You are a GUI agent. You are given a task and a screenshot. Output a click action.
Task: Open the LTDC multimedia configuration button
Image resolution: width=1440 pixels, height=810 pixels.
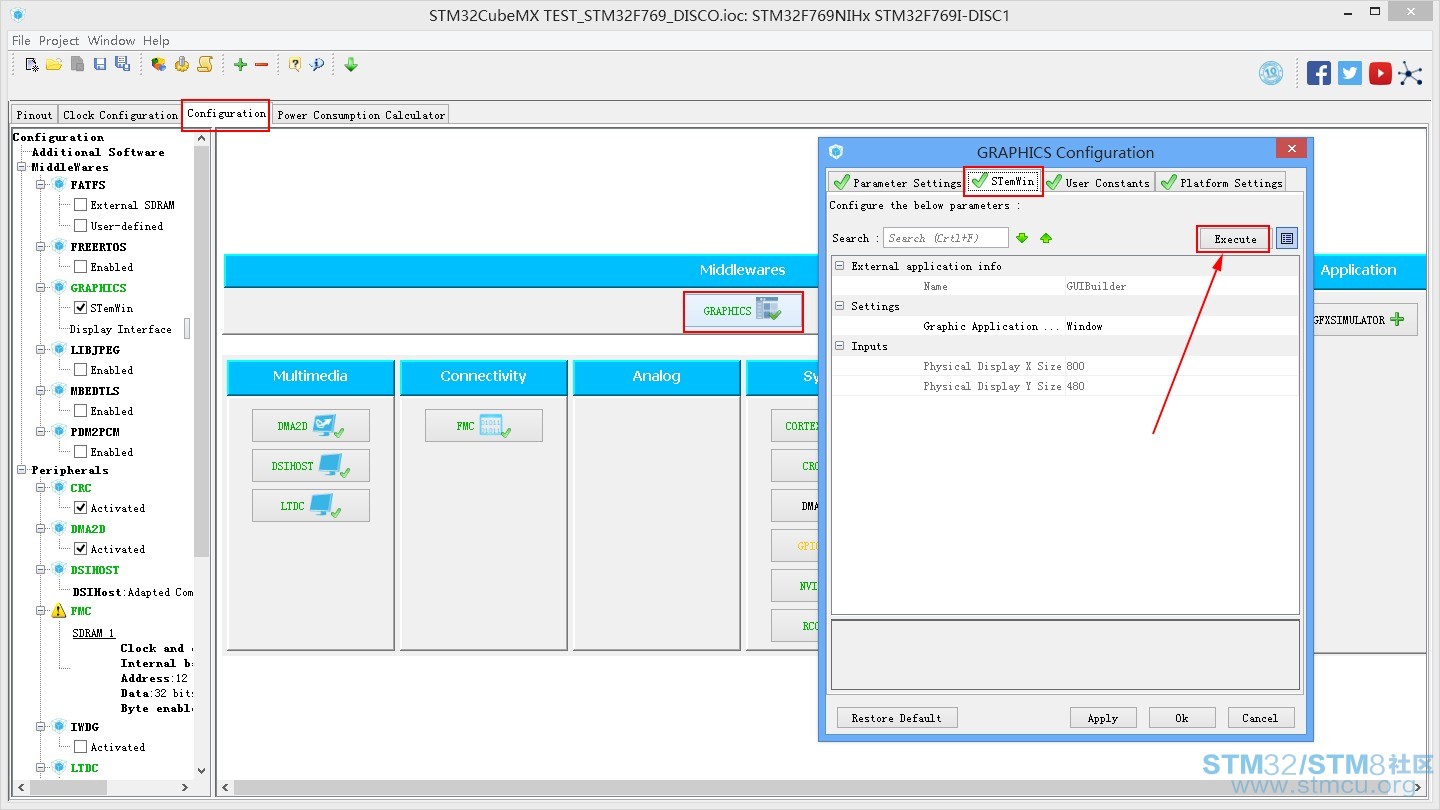(311, 505)
